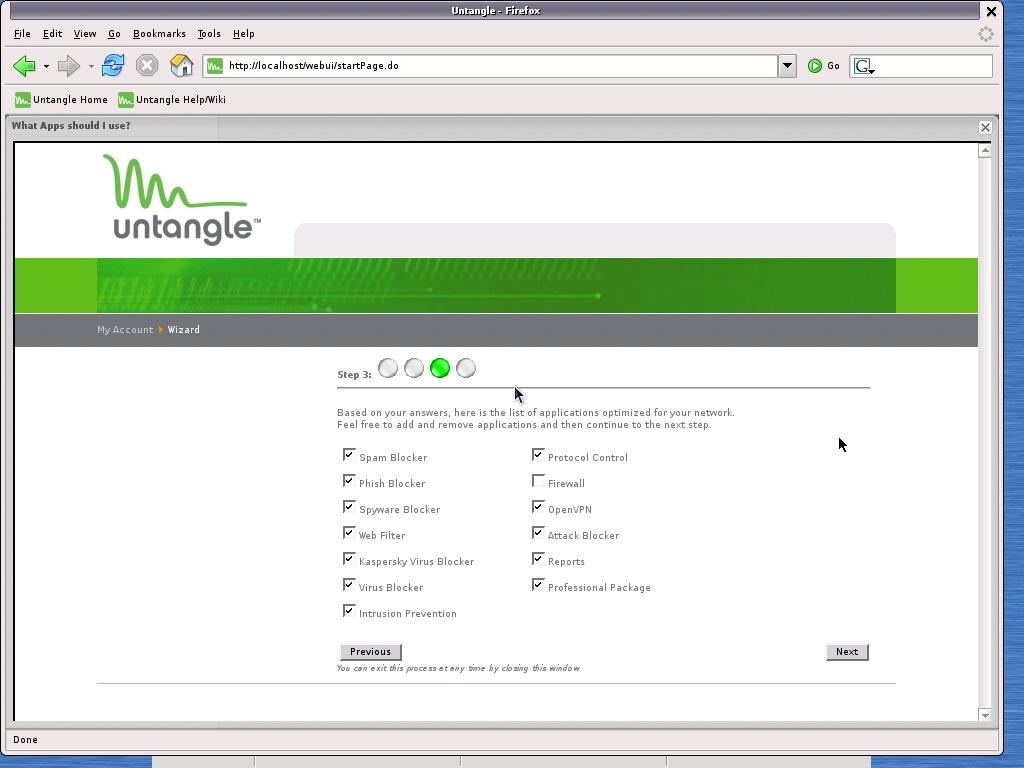
Task: Click the Google search engine icon
Action: click(x=864, y=66)
